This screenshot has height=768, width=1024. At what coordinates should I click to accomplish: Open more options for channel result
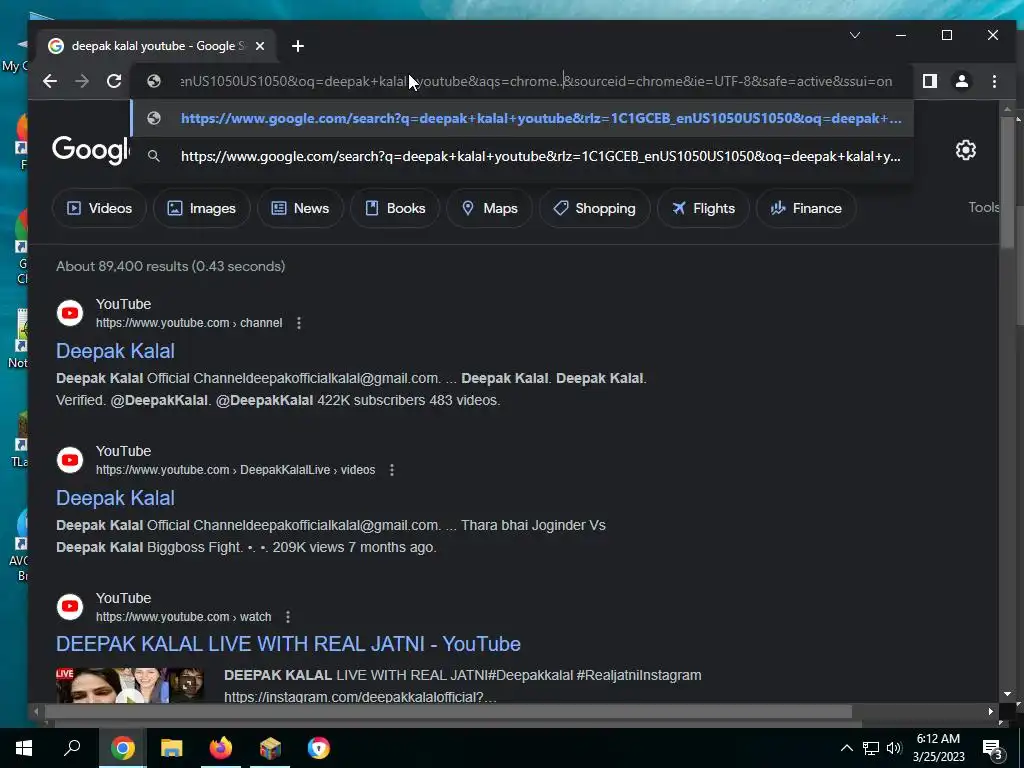pos(298,323)
